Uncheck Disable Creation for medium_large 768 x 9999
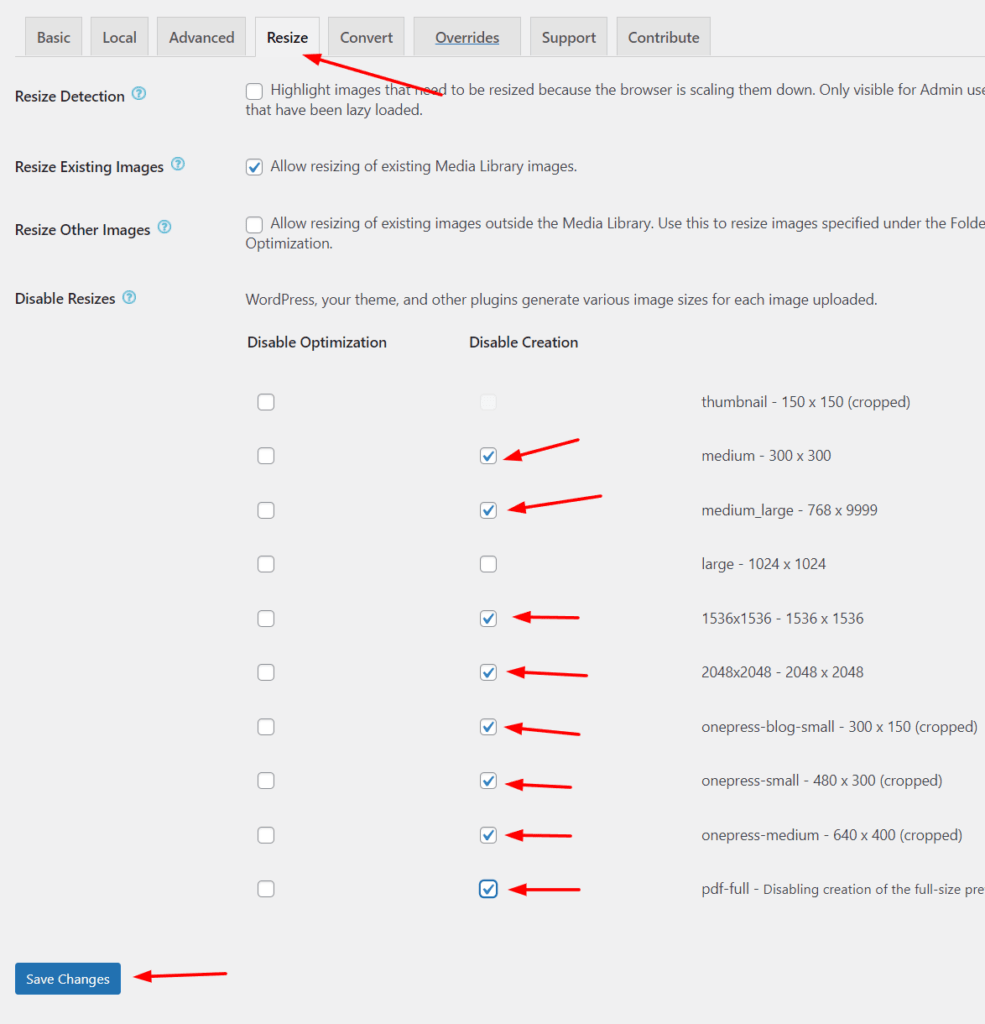 pyautogui.click(x=488, y=510)
